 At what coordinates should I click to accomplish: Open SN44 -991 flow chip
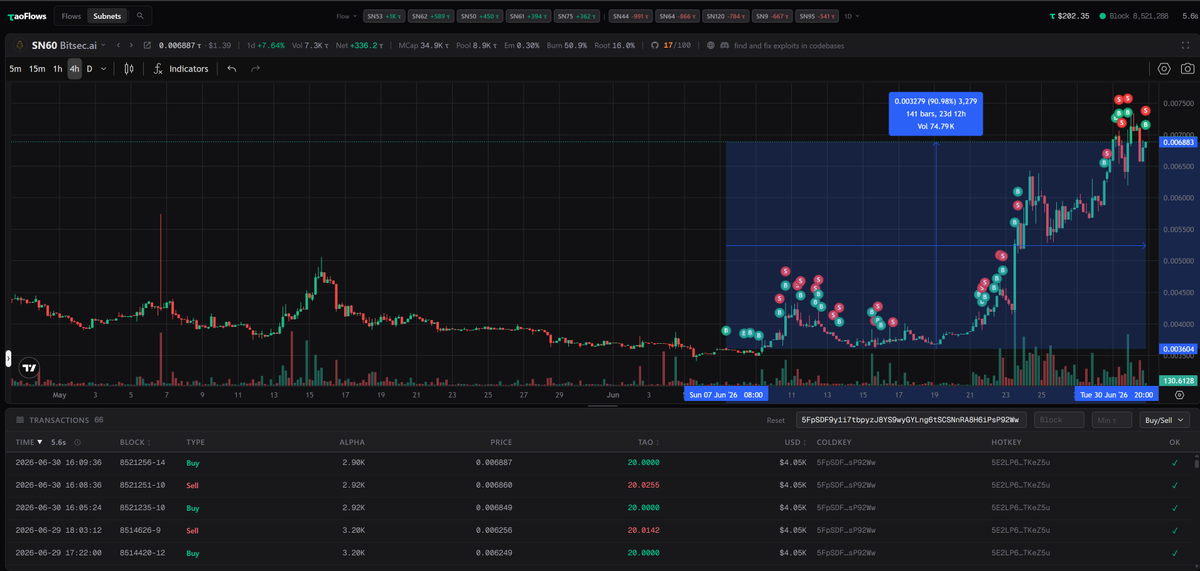(629, 16)
